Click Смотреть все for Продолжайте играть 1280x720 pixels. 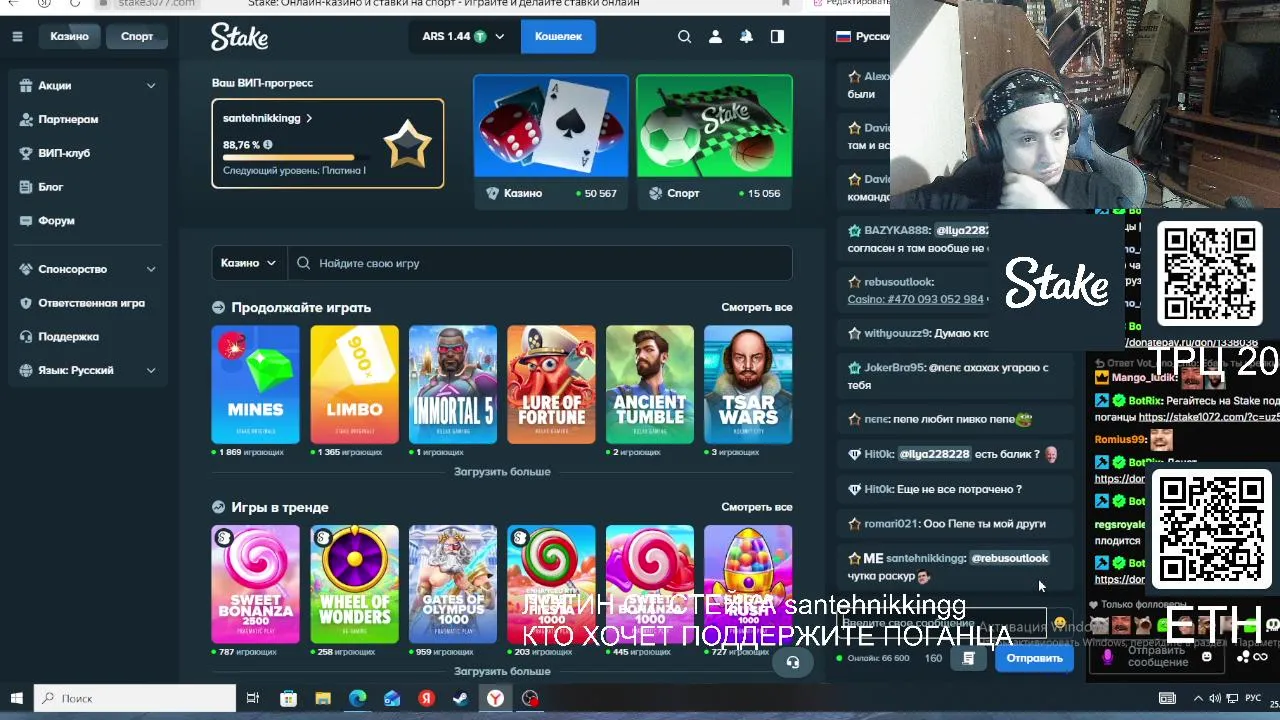pos(756,307)
